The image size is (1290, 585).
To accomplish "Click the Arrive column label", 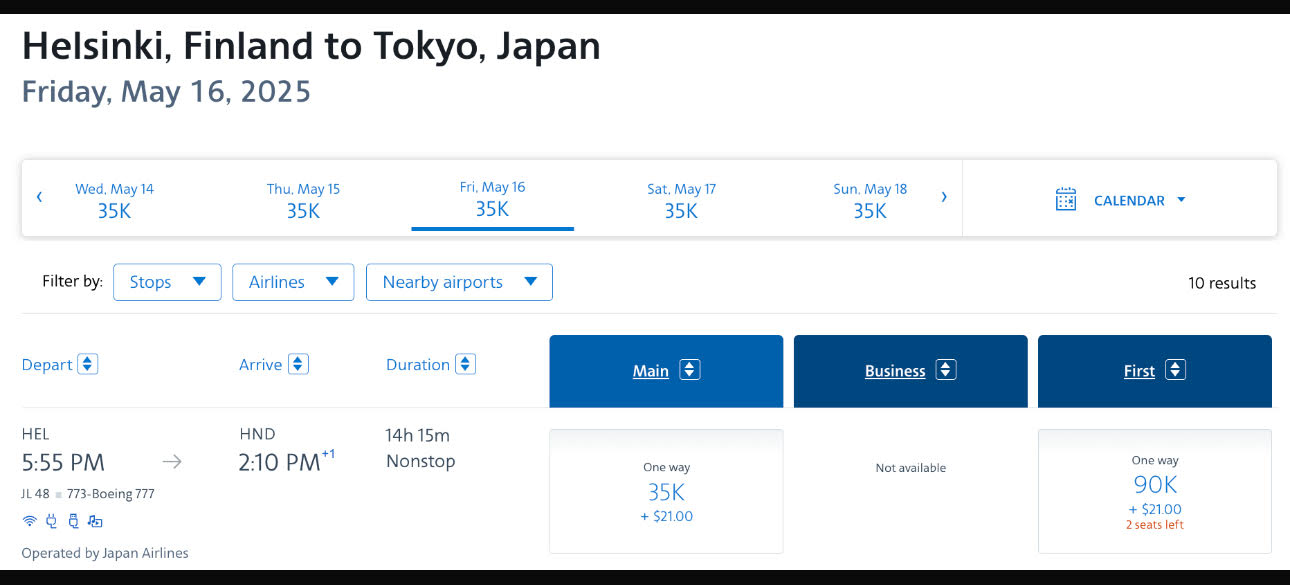I will coord(260,365).
